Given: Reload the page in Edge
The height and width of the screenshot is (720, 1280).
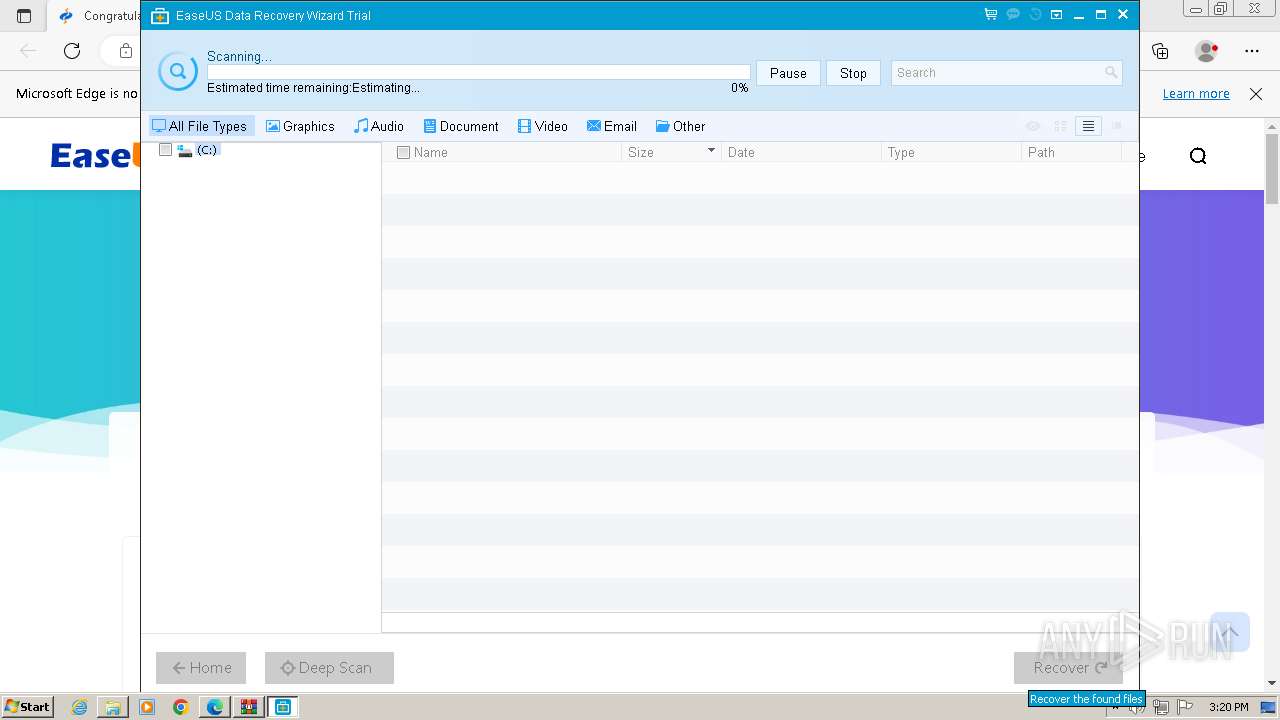Looking at the screenshot, I should tap(72, 51).
